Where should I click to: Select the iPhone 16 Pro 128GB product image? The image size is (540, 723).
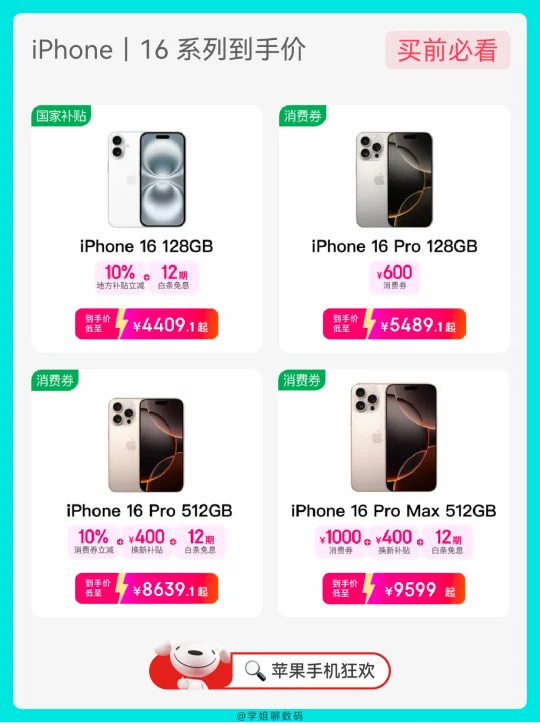(394, 179)
